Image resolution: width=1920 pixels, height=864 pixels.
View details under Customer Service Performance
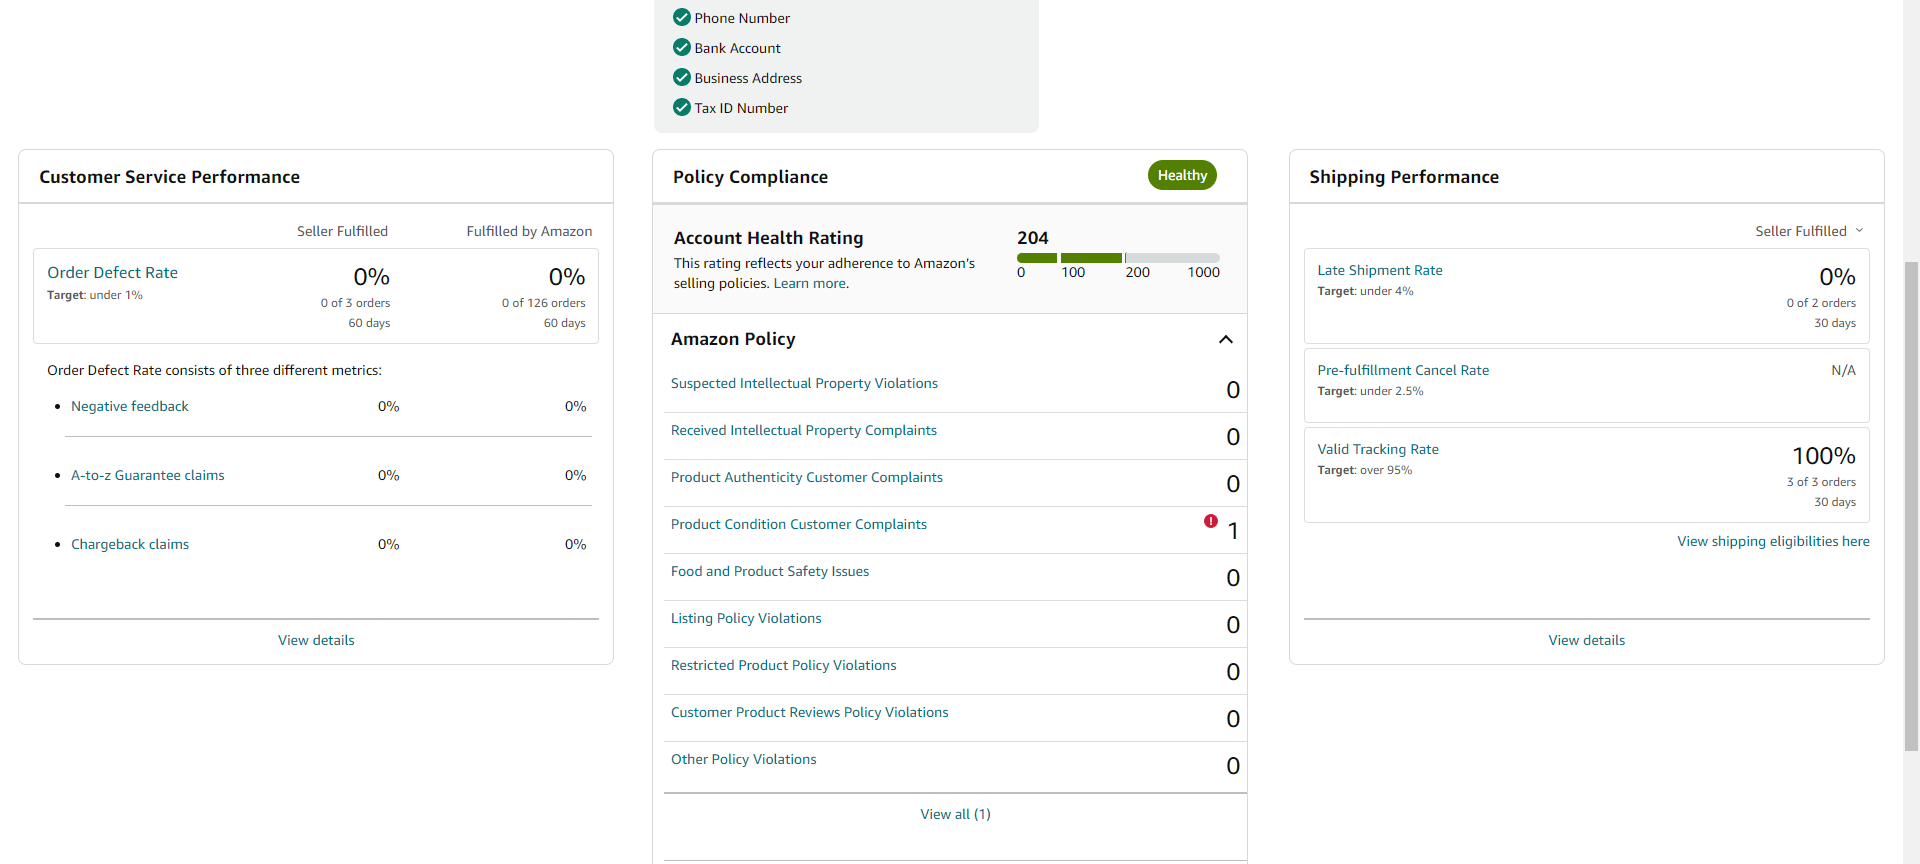point(316,640)
